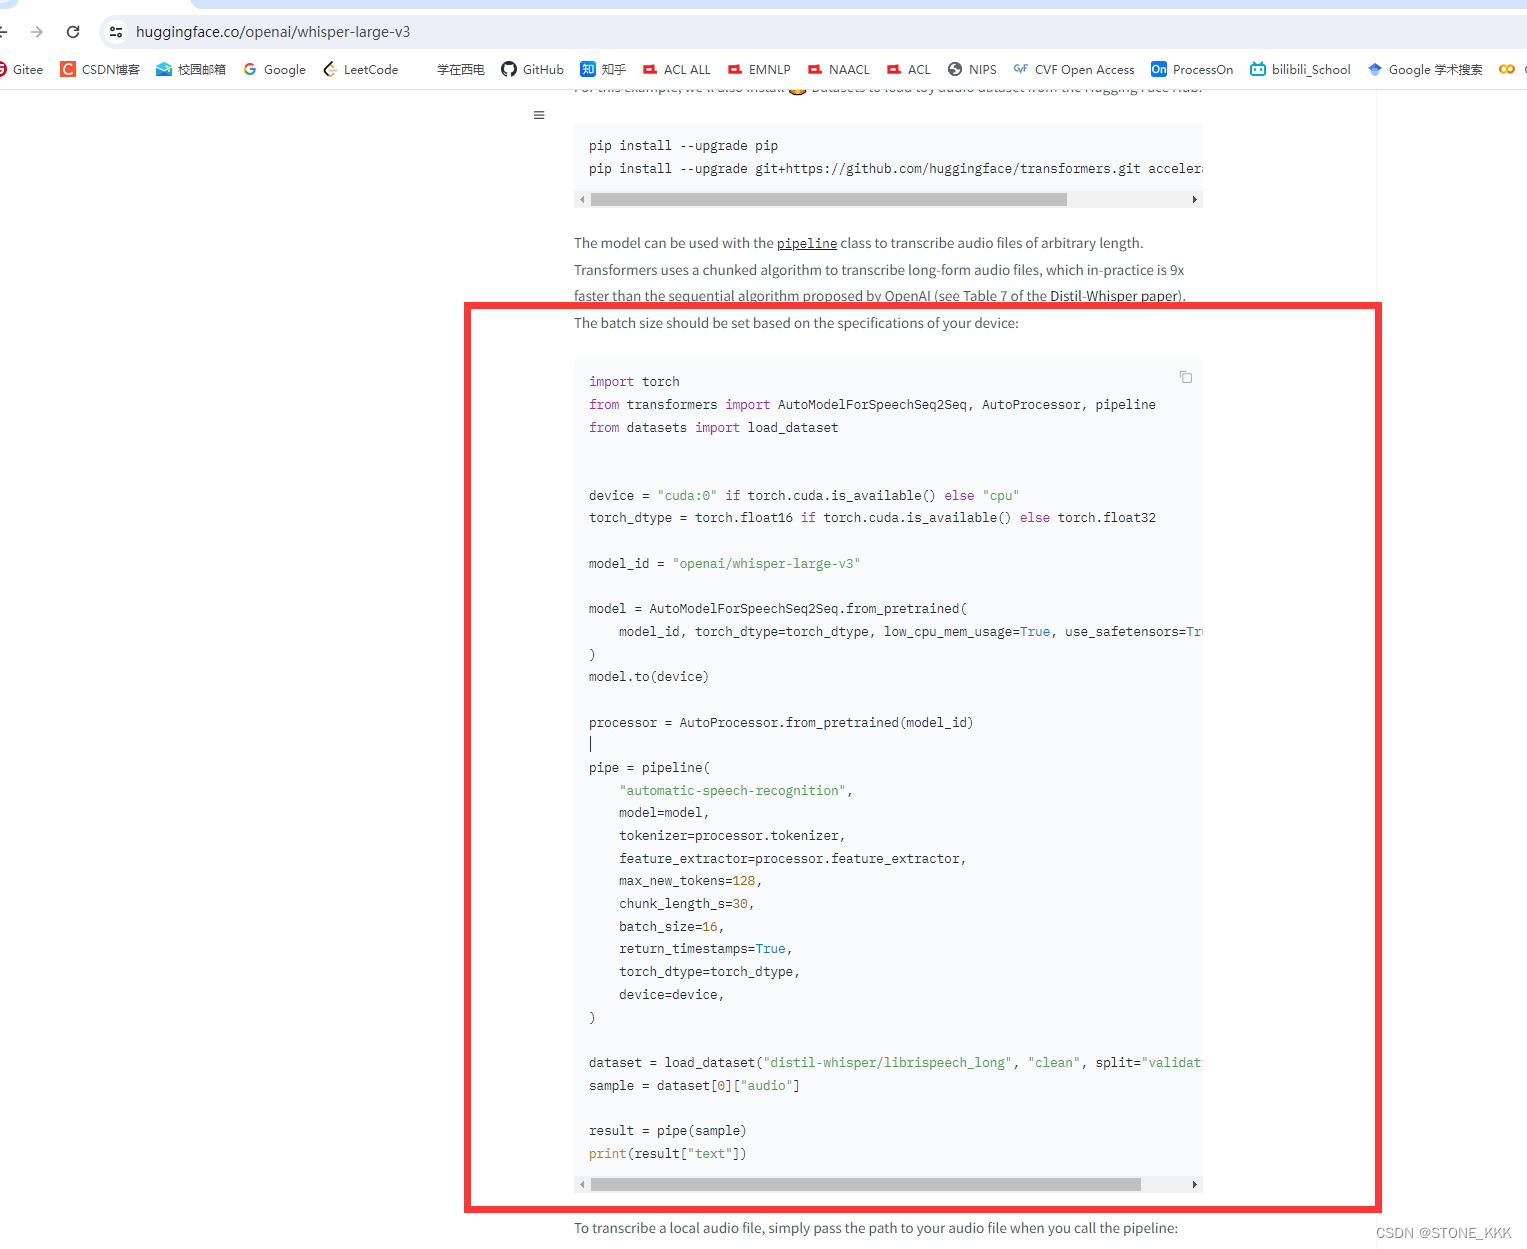Open the 知乎 bookmark
The width and height of the screenshot is (1527, 1249).
[x=603, y=69]
